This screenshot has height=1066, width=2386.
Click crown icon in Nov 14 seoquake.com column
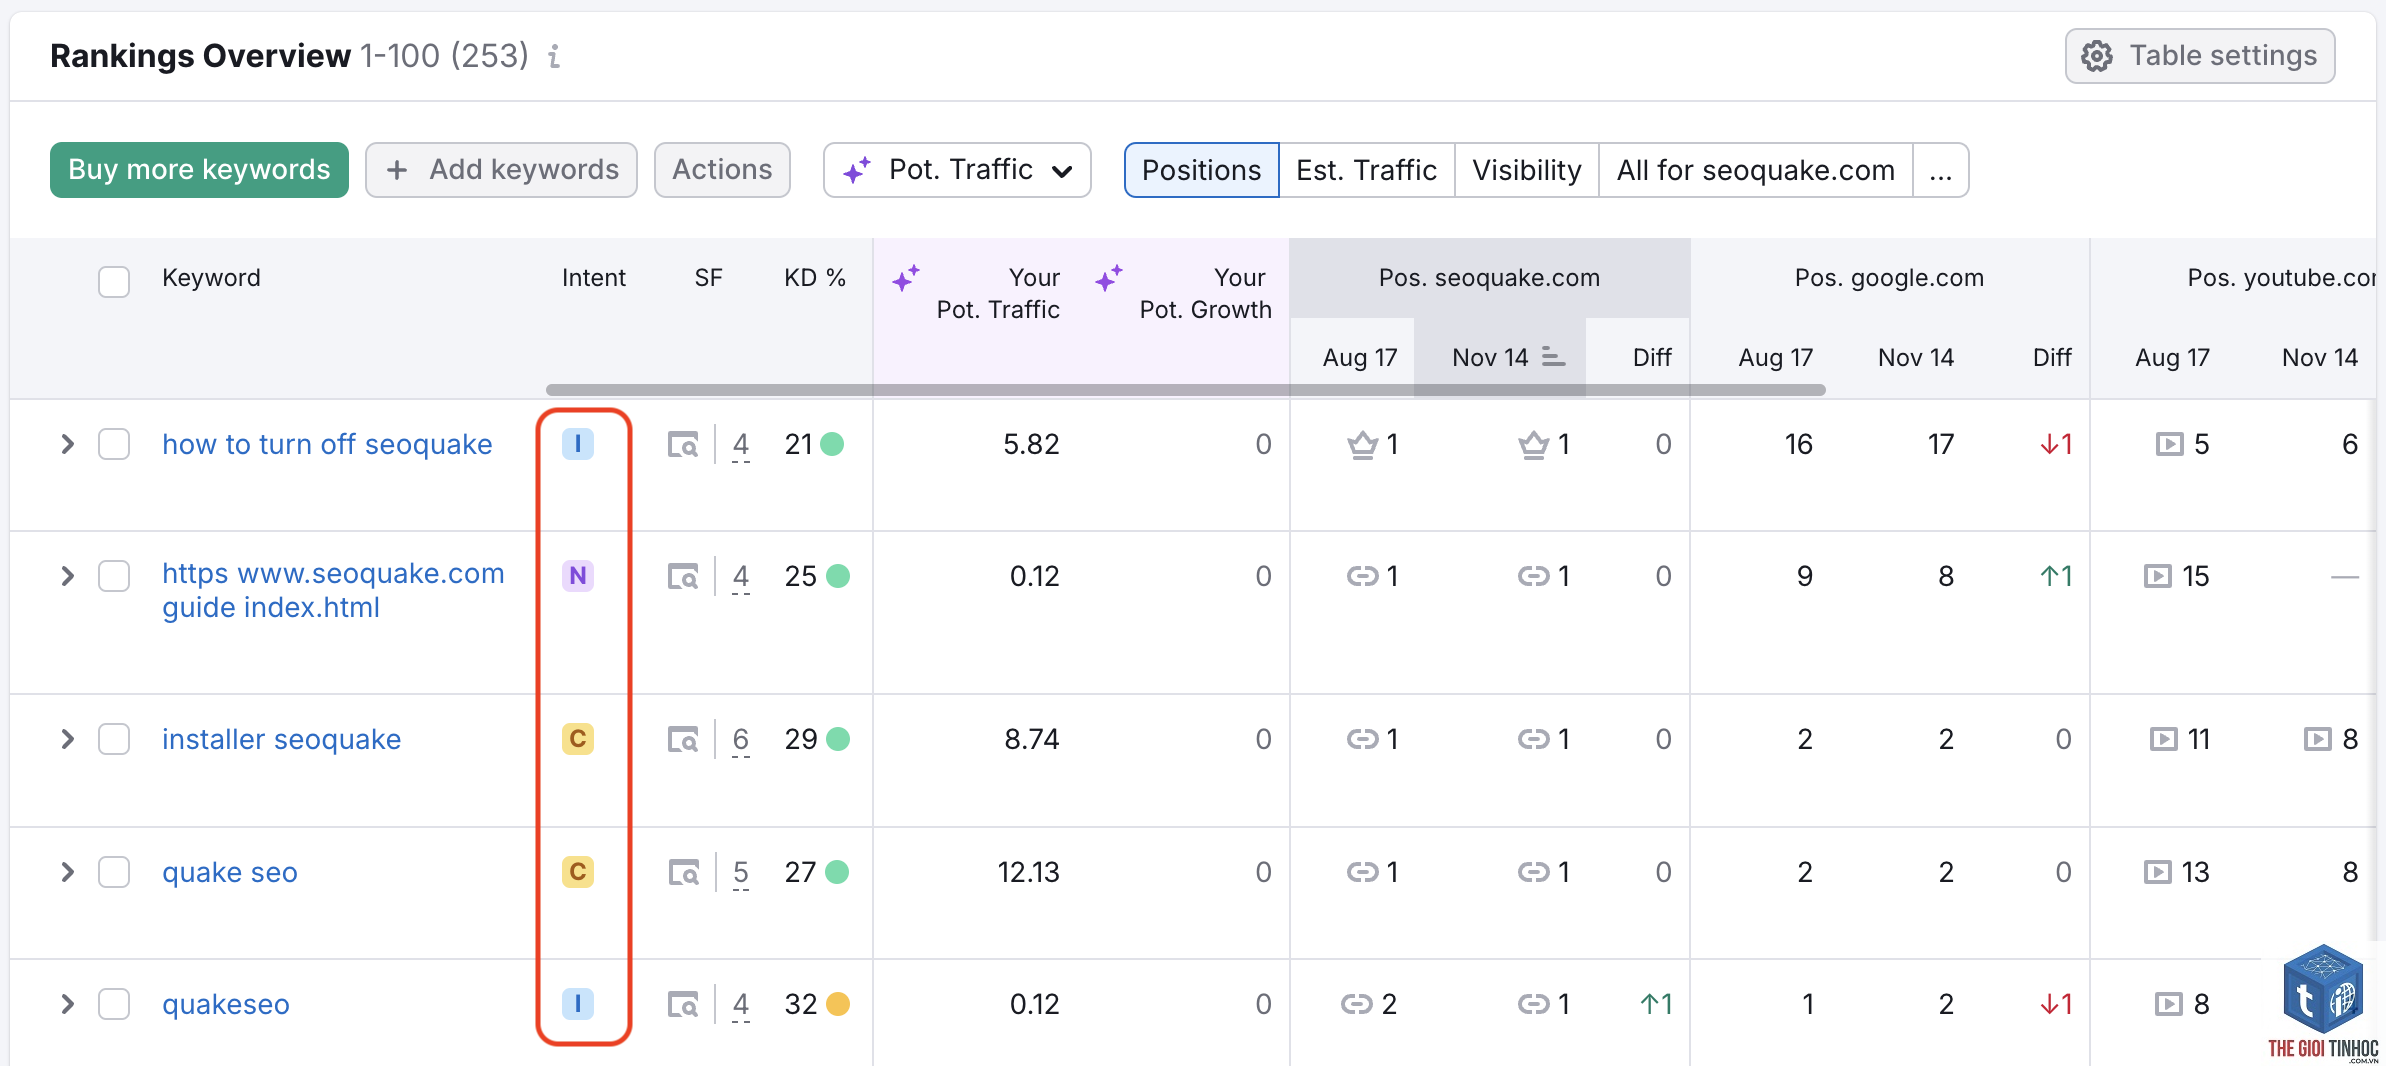1533,444
